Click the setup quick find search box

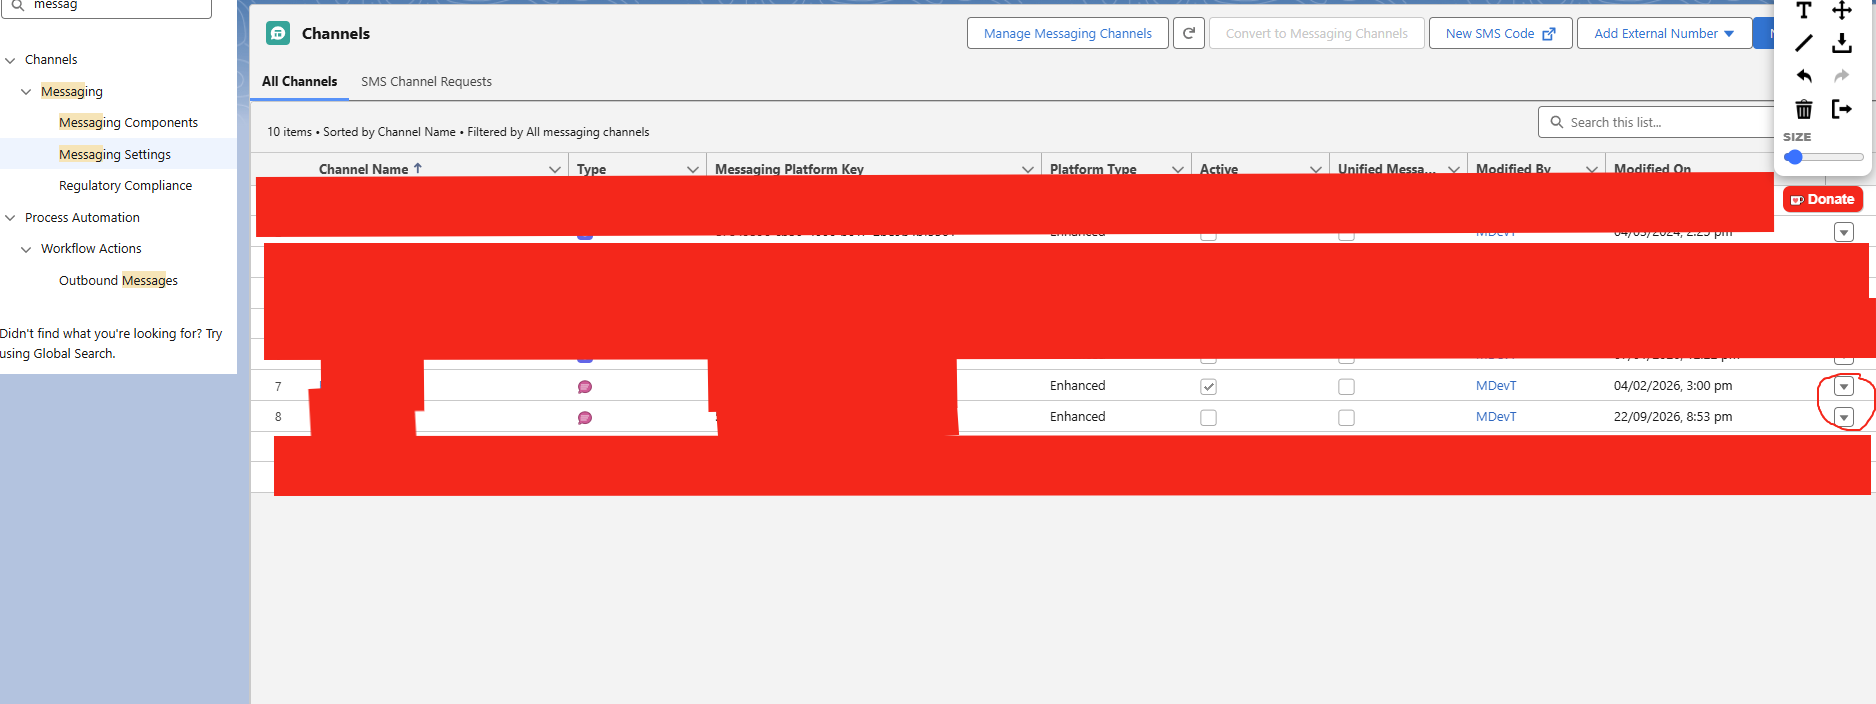coord(106,6)
